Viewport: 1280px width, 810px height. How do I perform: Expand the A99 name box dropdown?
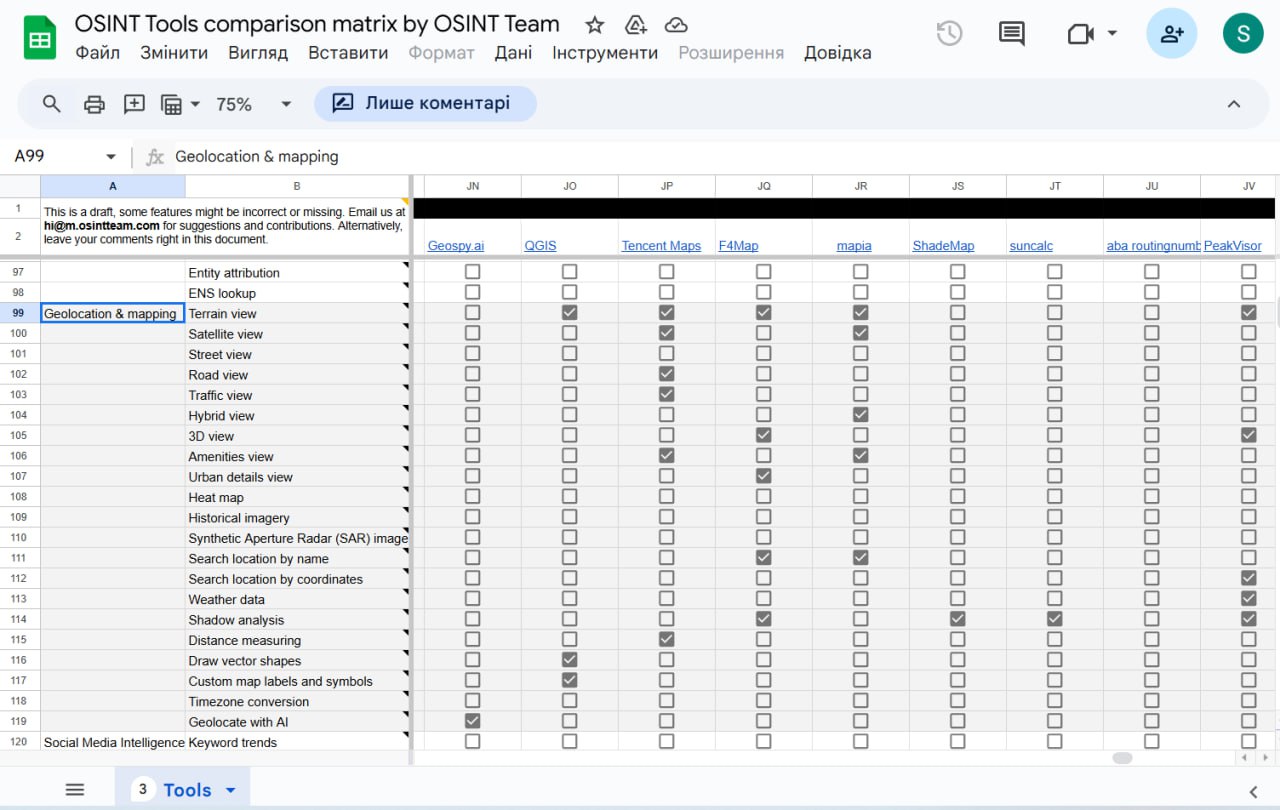(x=111, y=157)
